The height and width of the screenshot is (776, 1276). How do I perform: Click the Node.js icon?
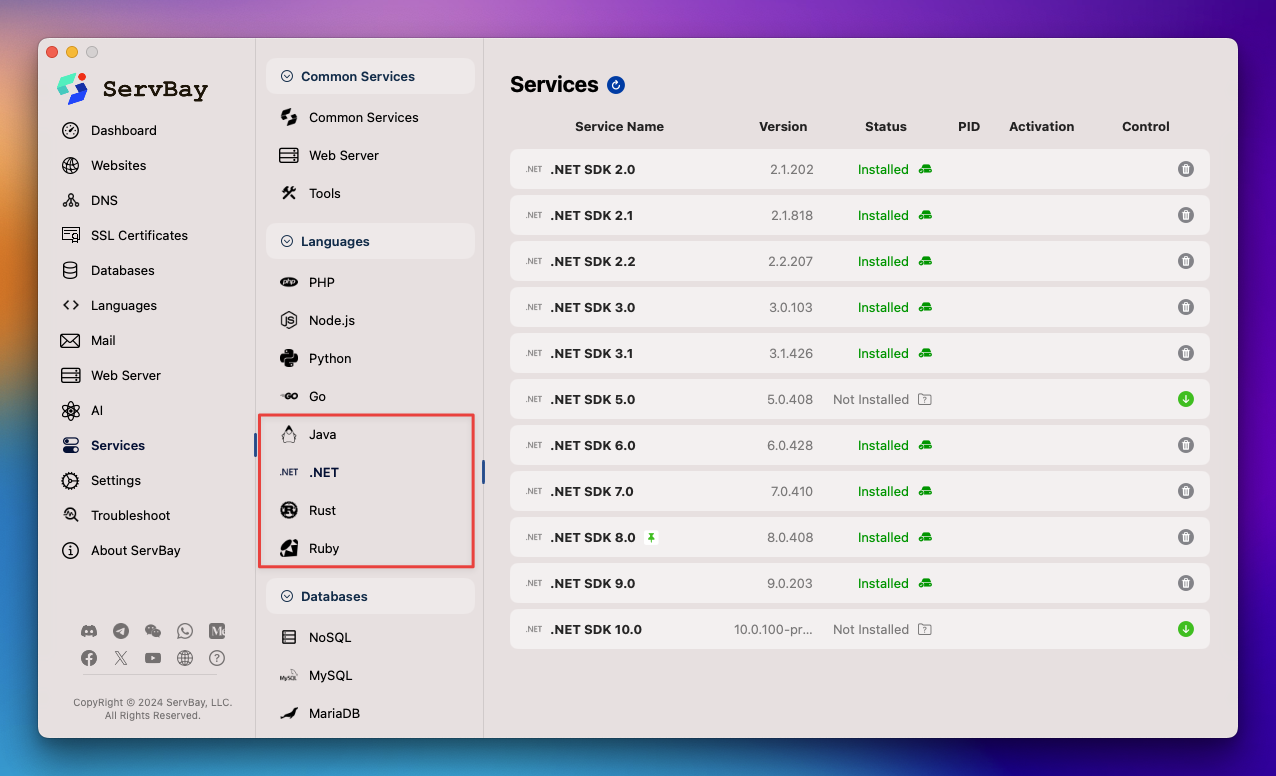(x=289, y=320)
